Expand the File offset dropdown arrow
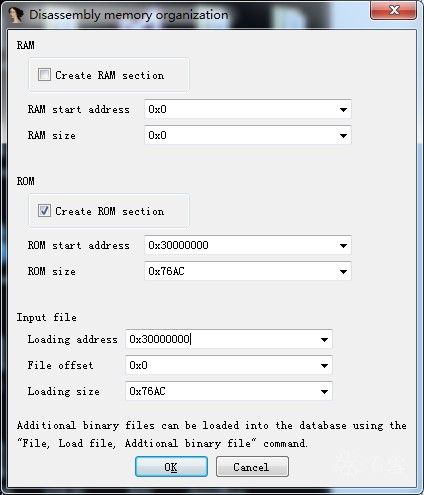Viewport: 424px width, 495px height. 324,365
